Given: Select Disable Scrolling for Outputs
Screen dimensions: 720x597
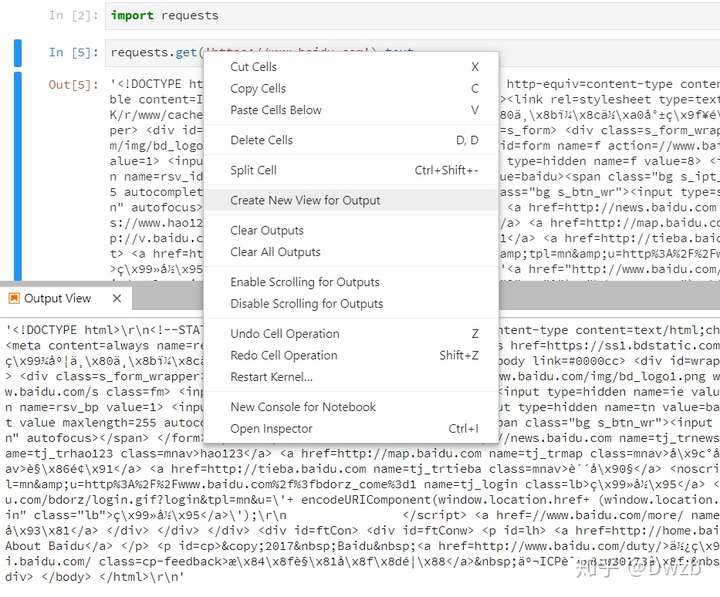Looking at the screenshot, I should pos(351,304).
